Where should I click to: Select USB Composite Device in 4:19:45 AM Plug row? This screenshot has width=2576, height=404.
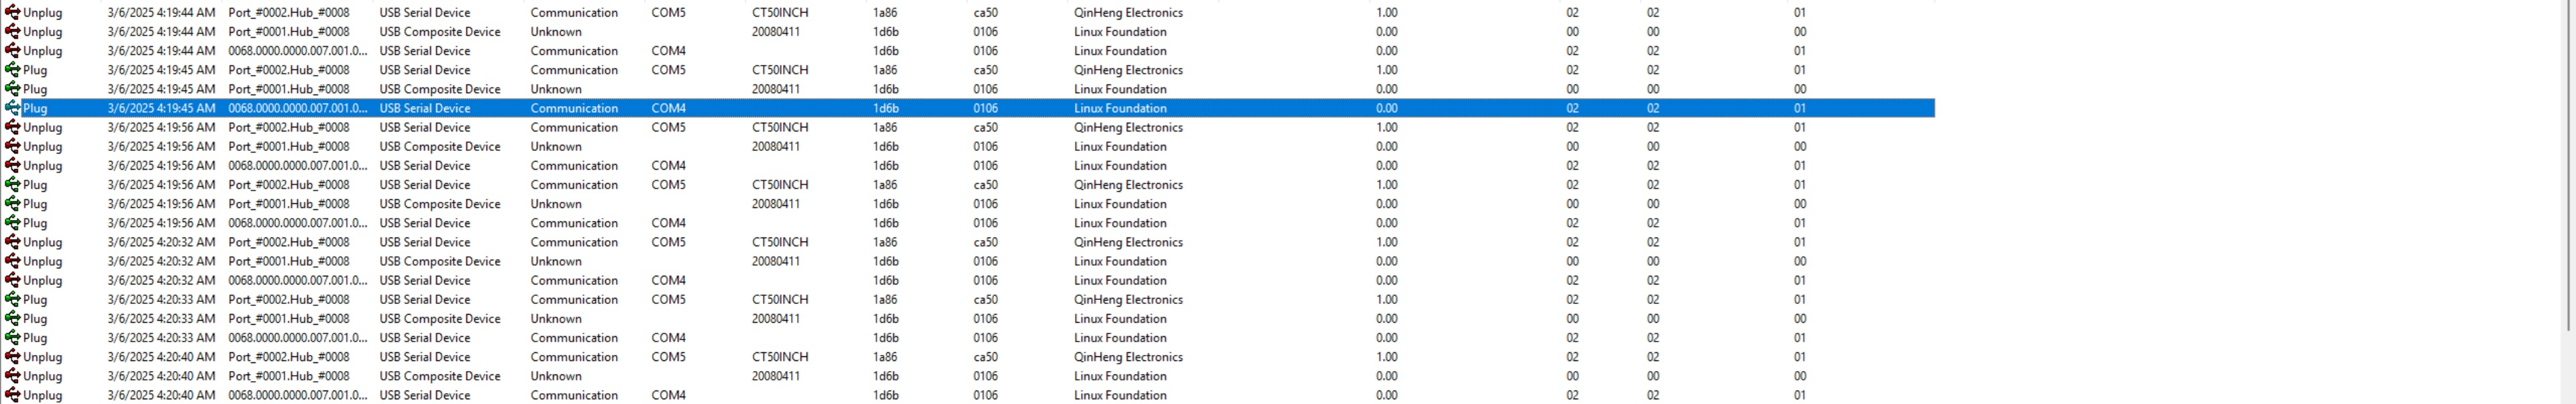[x=440, y=89]
